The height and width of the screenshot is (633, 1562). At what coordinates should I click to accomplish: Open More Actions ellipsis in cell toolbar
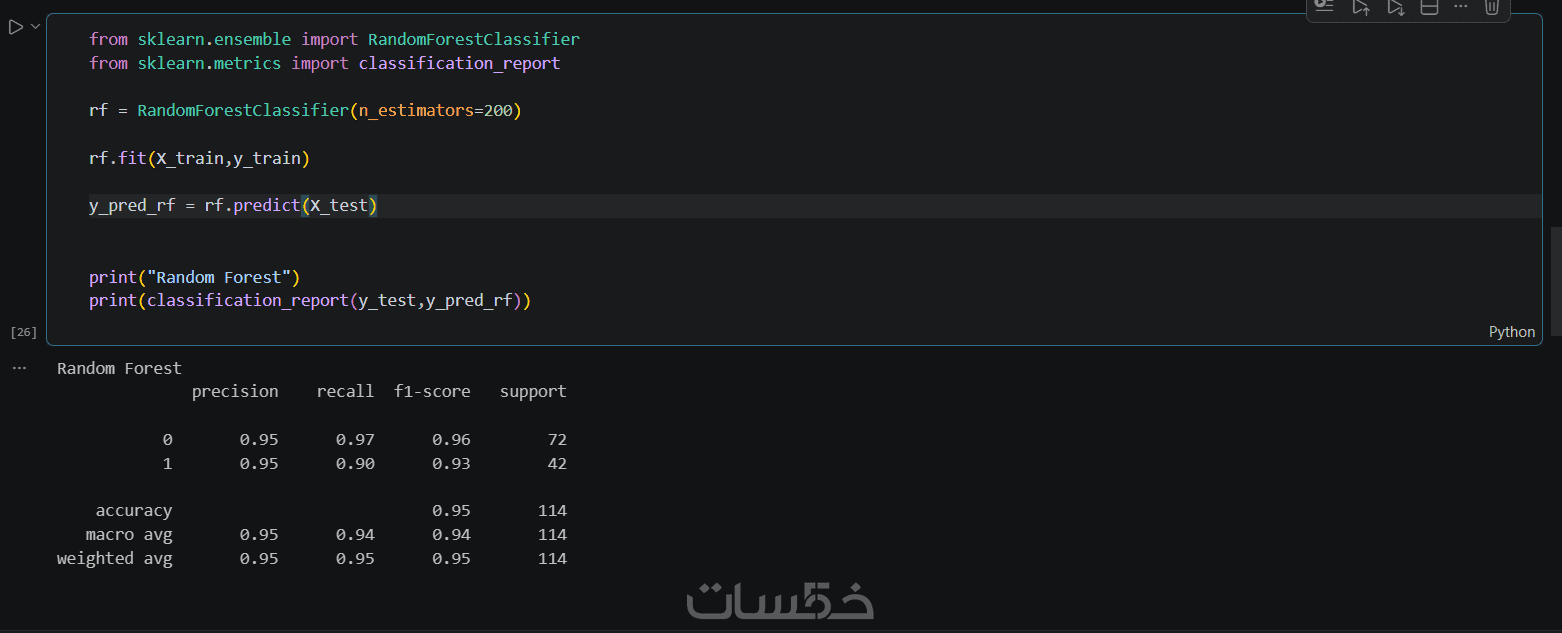click(x=1461, y=6)
